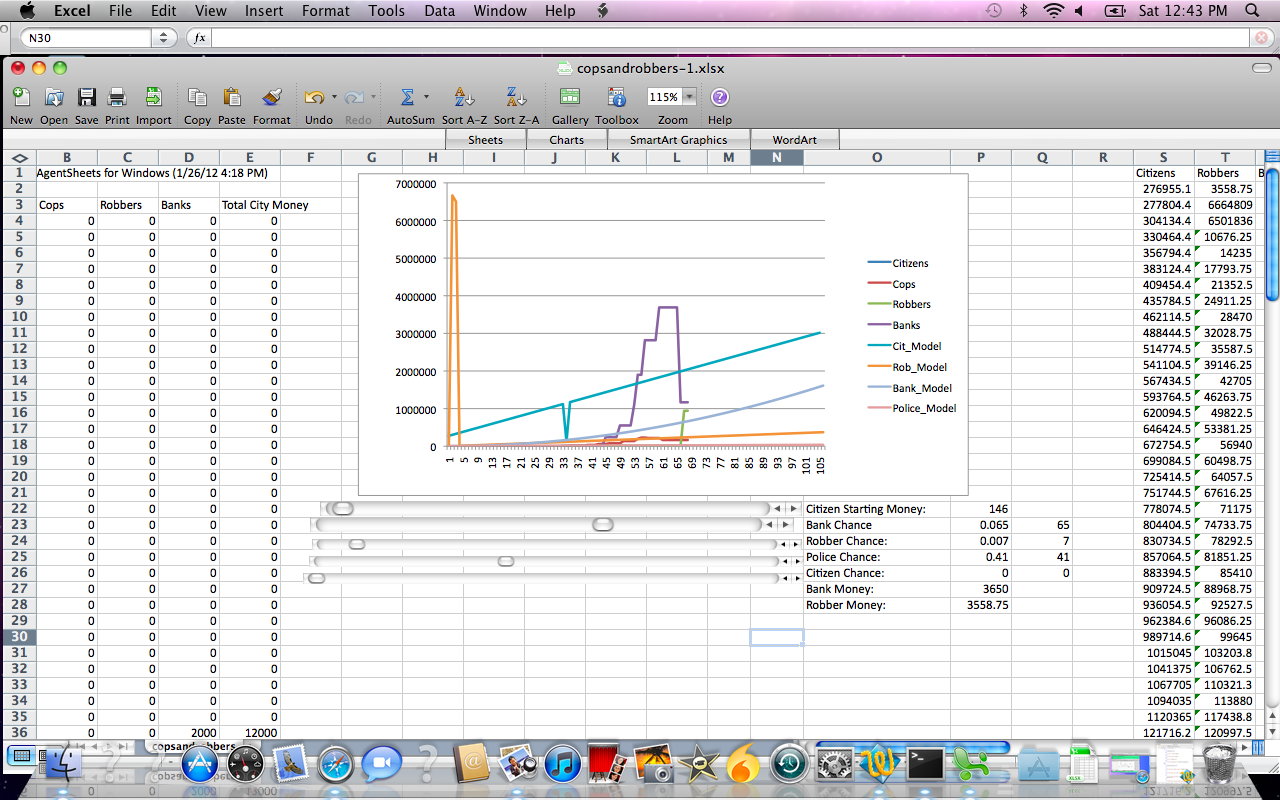Open the Format menu
Image resolution: width=1280 pixels, height=800 pixels.
click(326, 11)
